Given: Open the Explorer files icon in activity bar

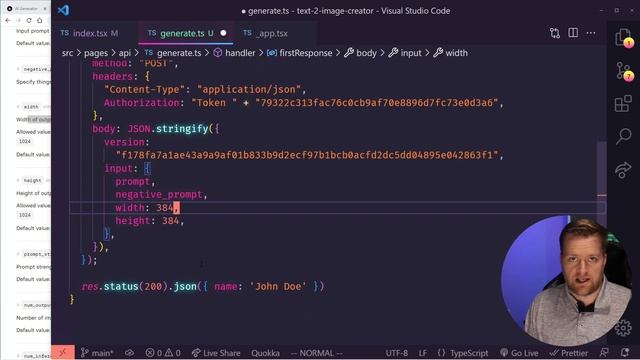Looking at the screenshot, I should pos(623,38).
